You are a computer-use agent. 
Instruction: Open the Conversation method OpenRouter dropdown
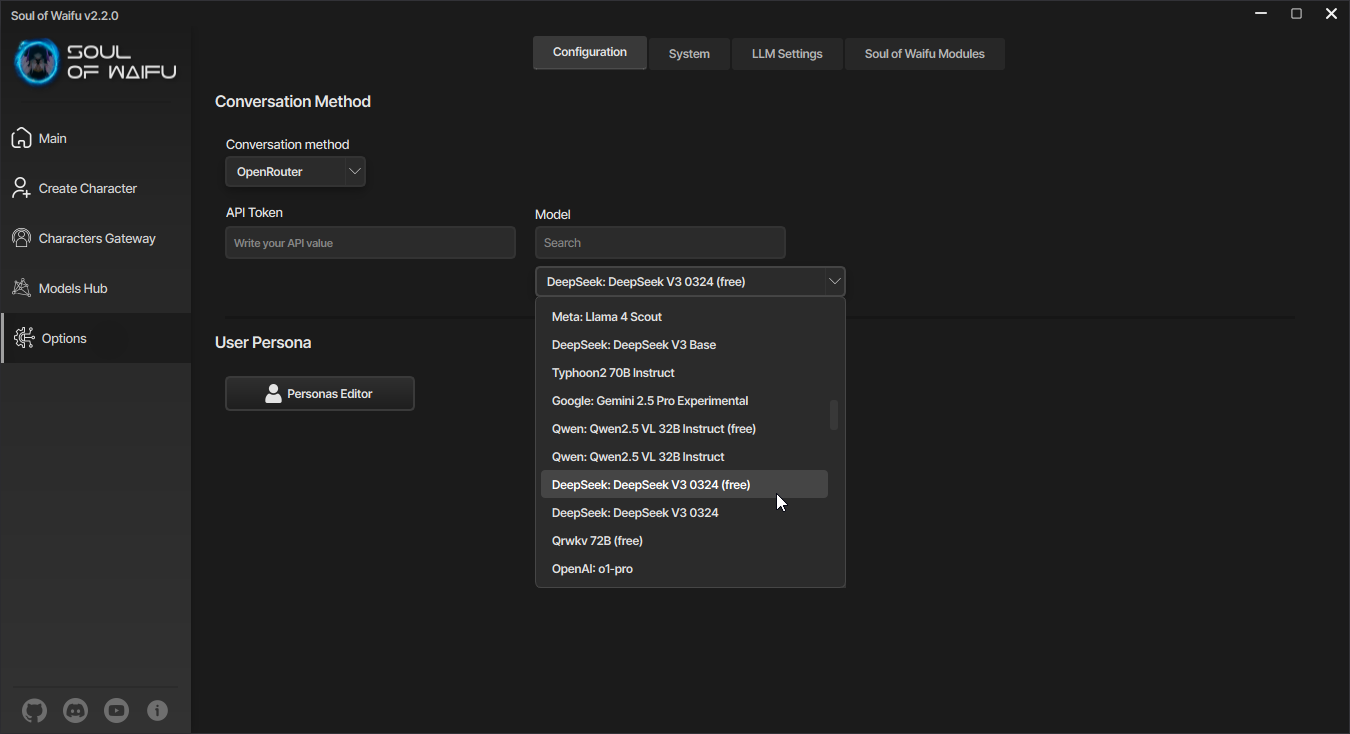pos(295,172)
